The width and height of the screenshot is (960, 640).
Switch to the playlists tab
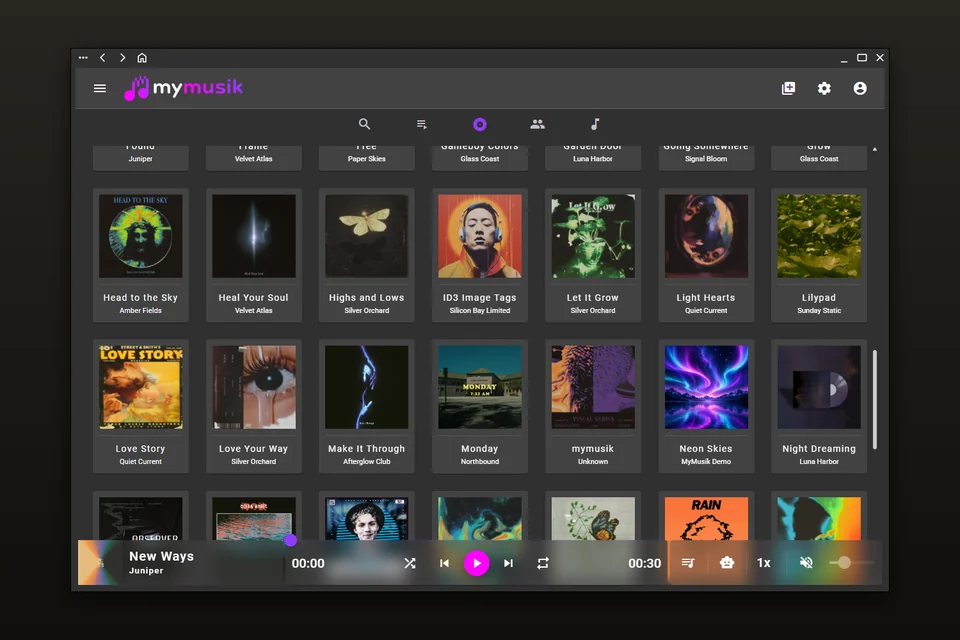(x=422, y=124)
